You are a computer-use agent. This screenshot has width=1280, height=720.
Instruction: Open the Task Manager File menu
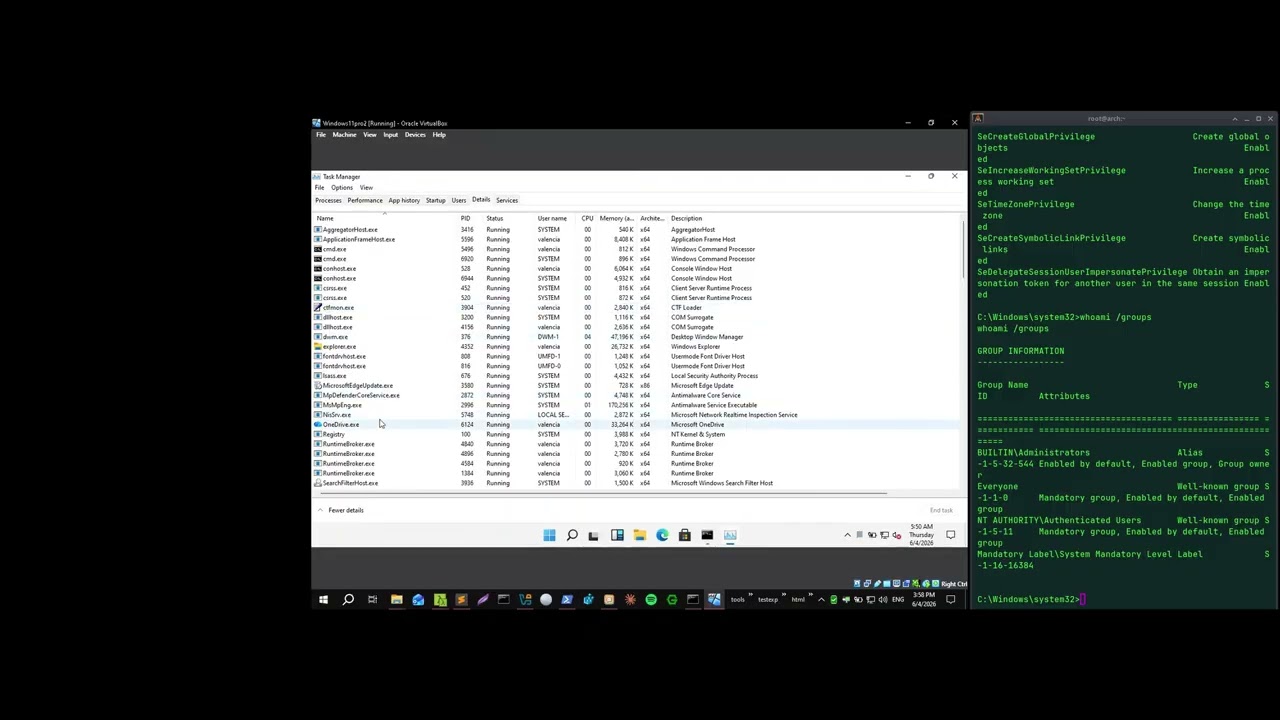320,188
